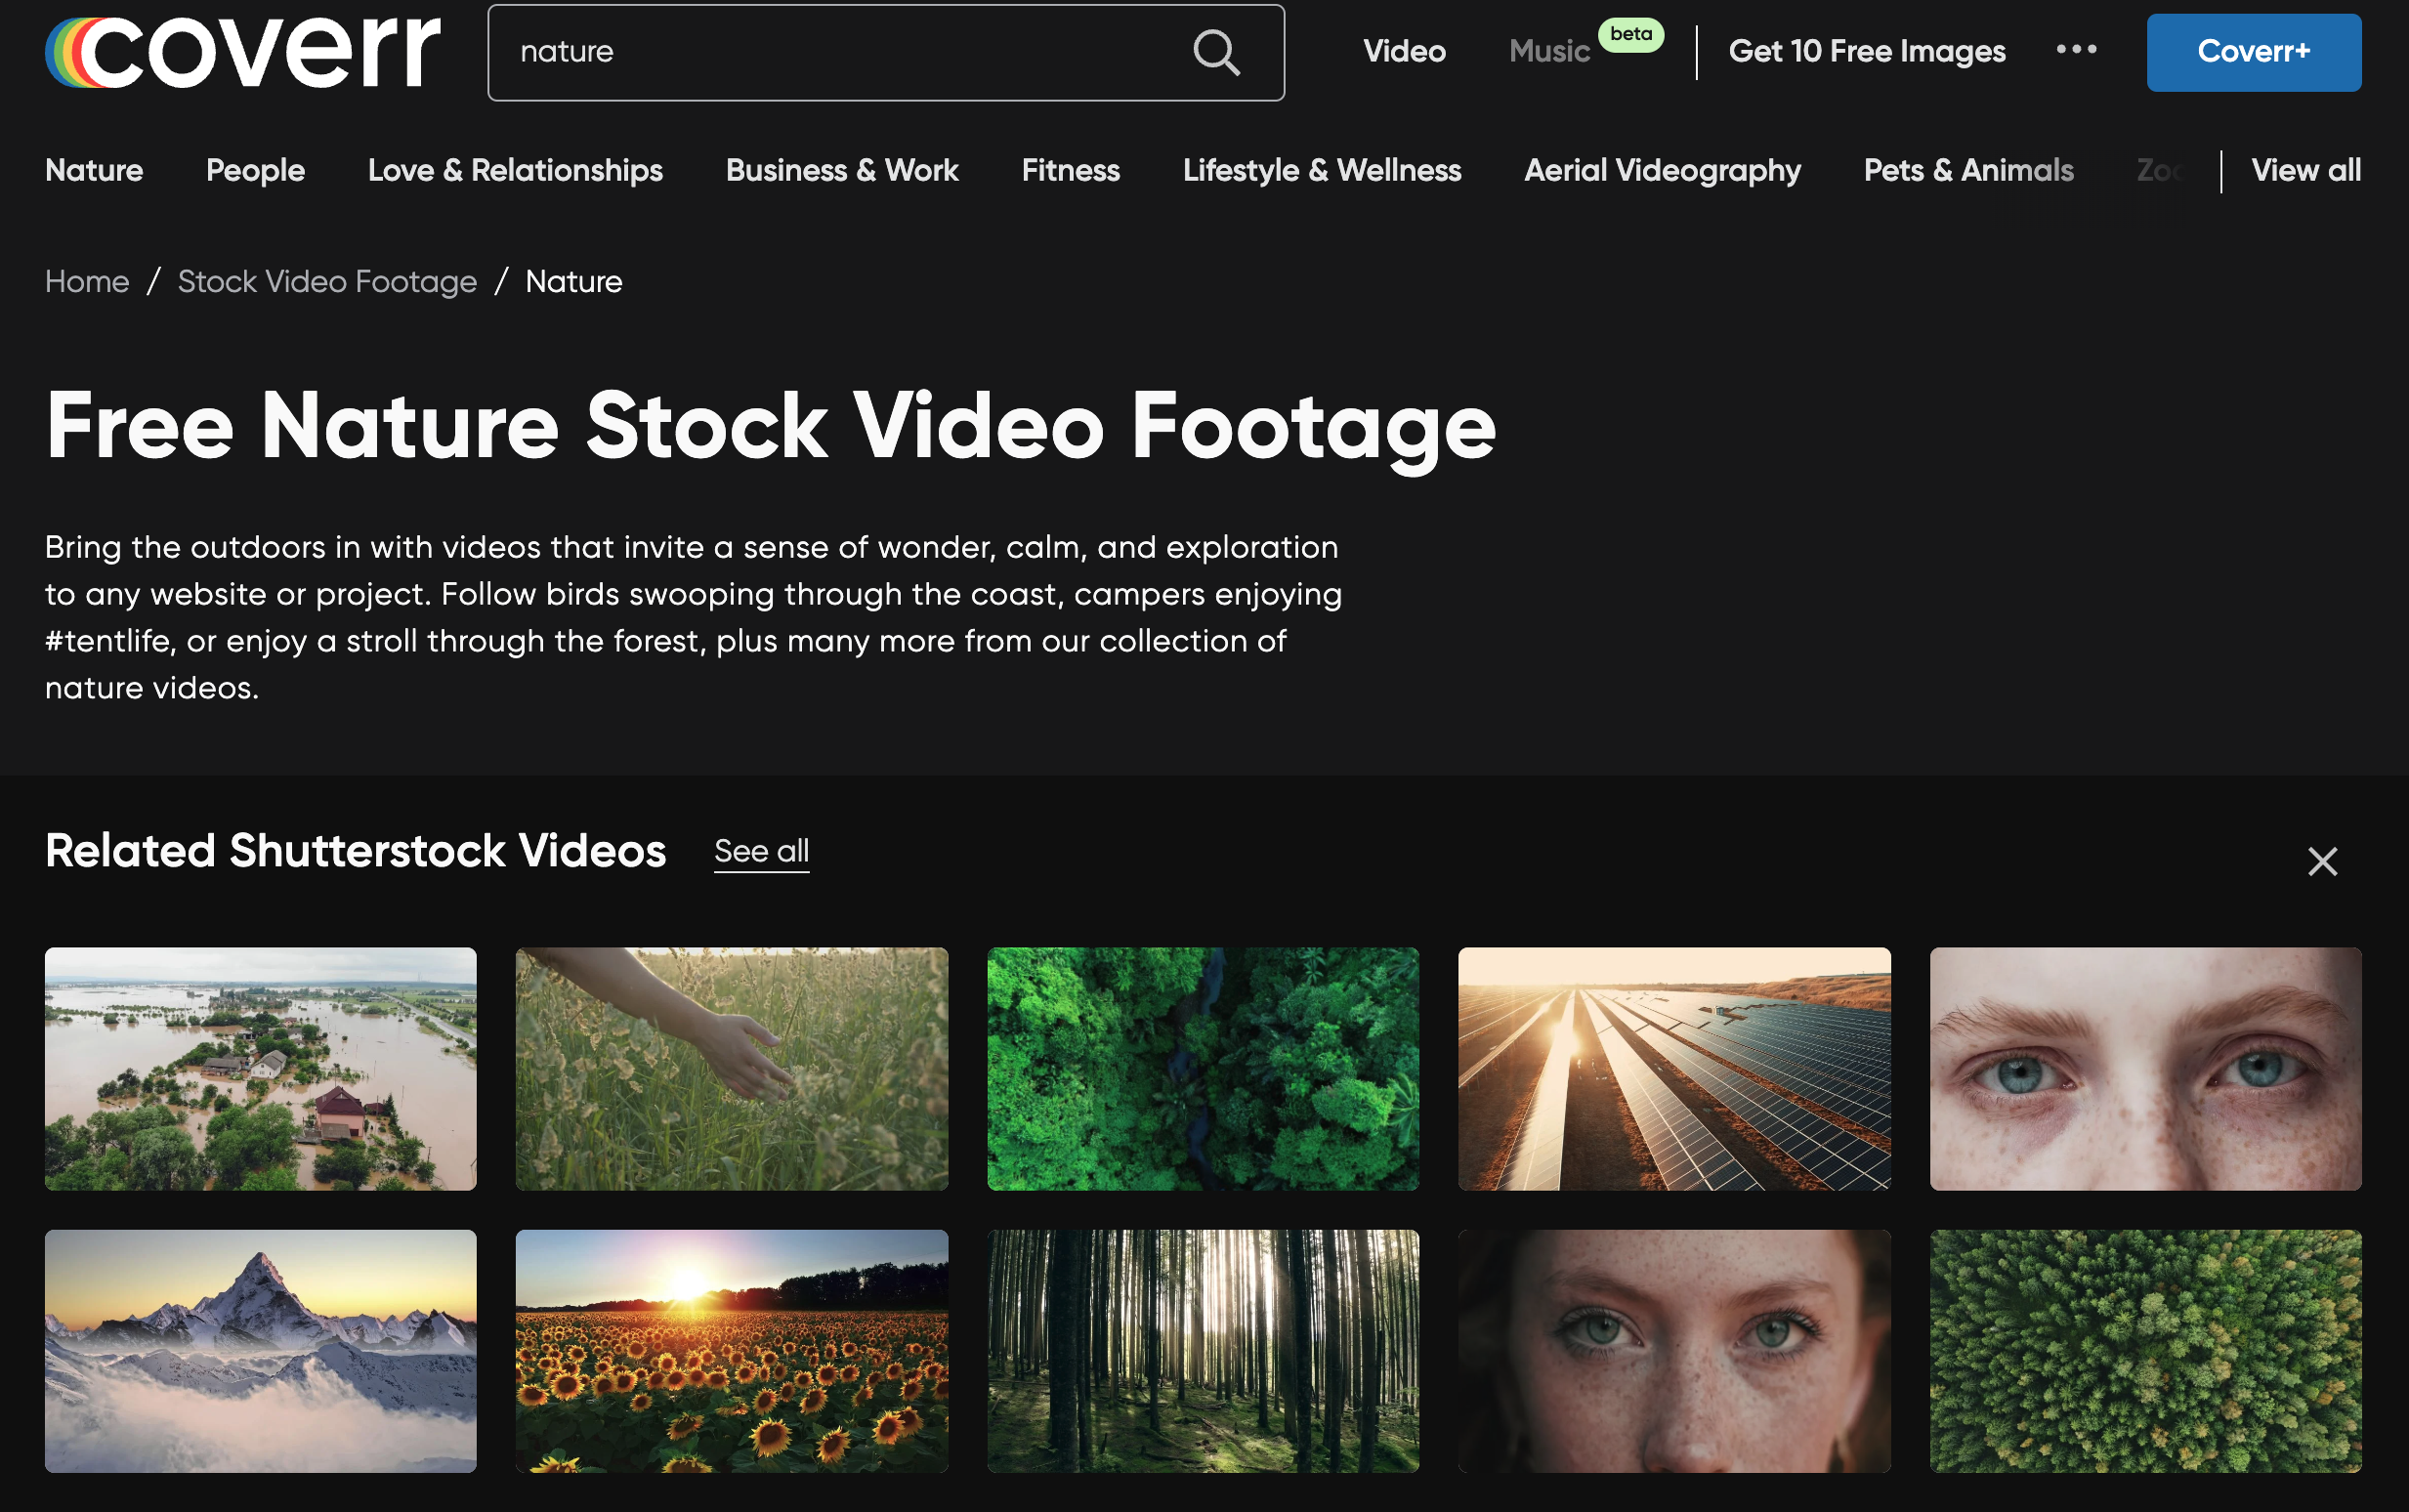Image resolution: width=2409 pixels, height=1512 pixels.
Task: Click Get 10 Free Images link
Action: (x=1866, y=51)
